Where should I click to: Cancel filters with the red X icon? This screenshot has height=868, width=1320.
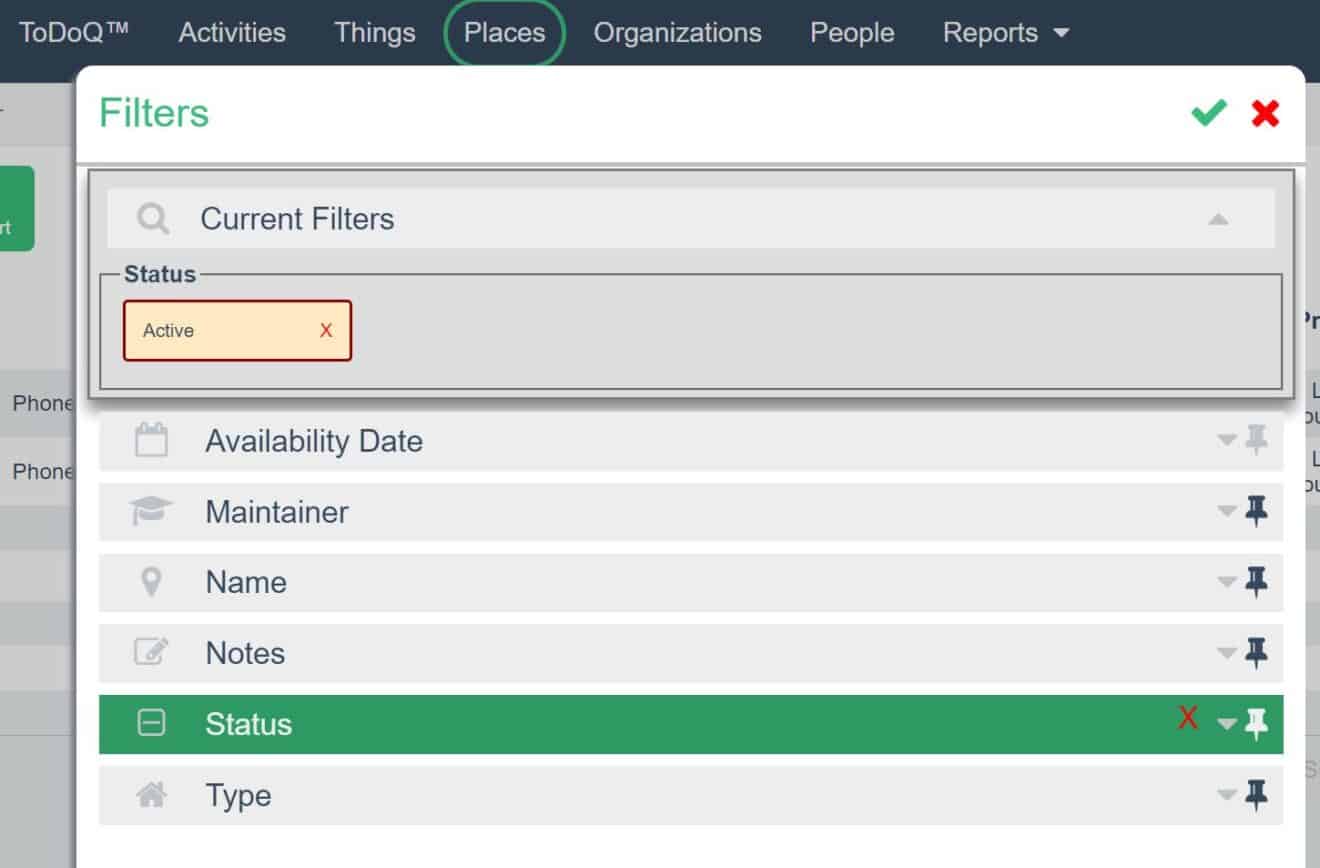(x=1265, y=113)
